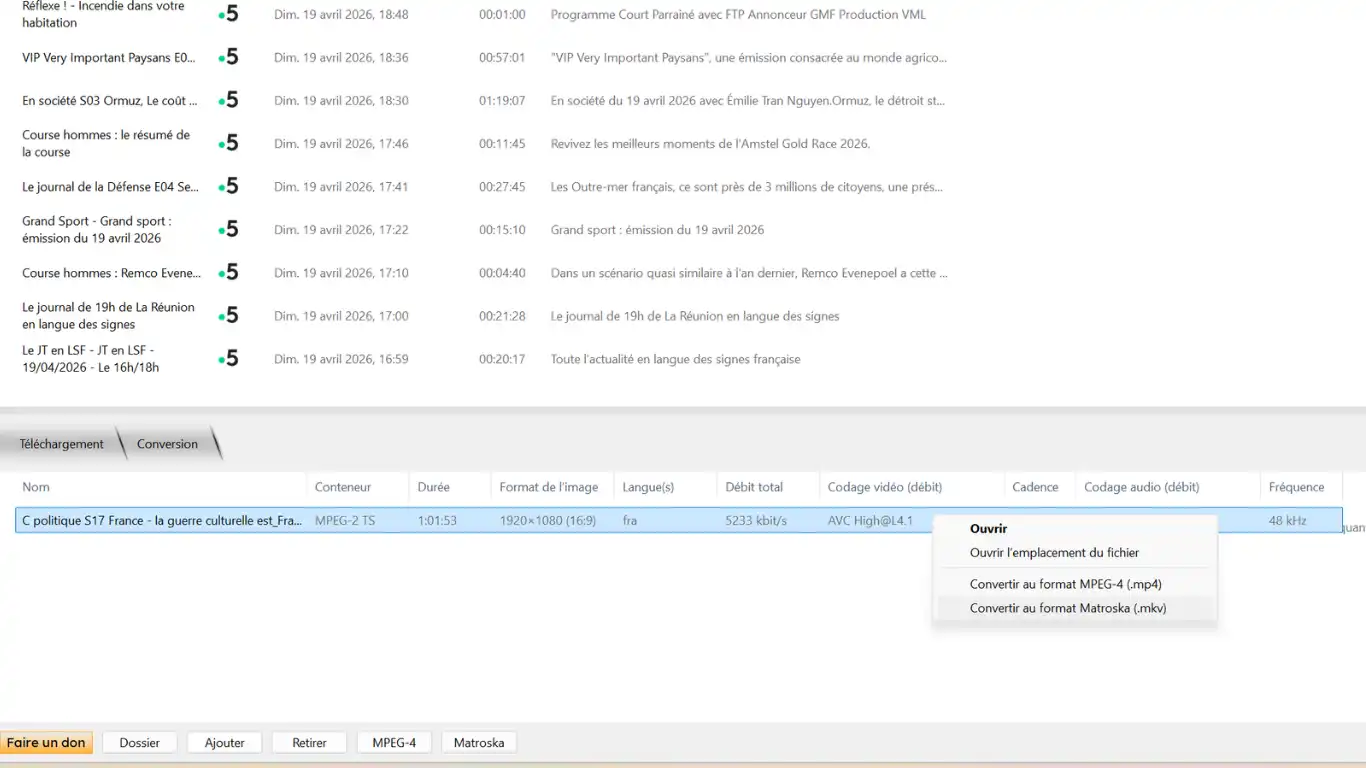Click France 5 logo beside En société S03
The width and height of the screenshot is (1366, 768).
pyautogui.click(x=229, y=101)
